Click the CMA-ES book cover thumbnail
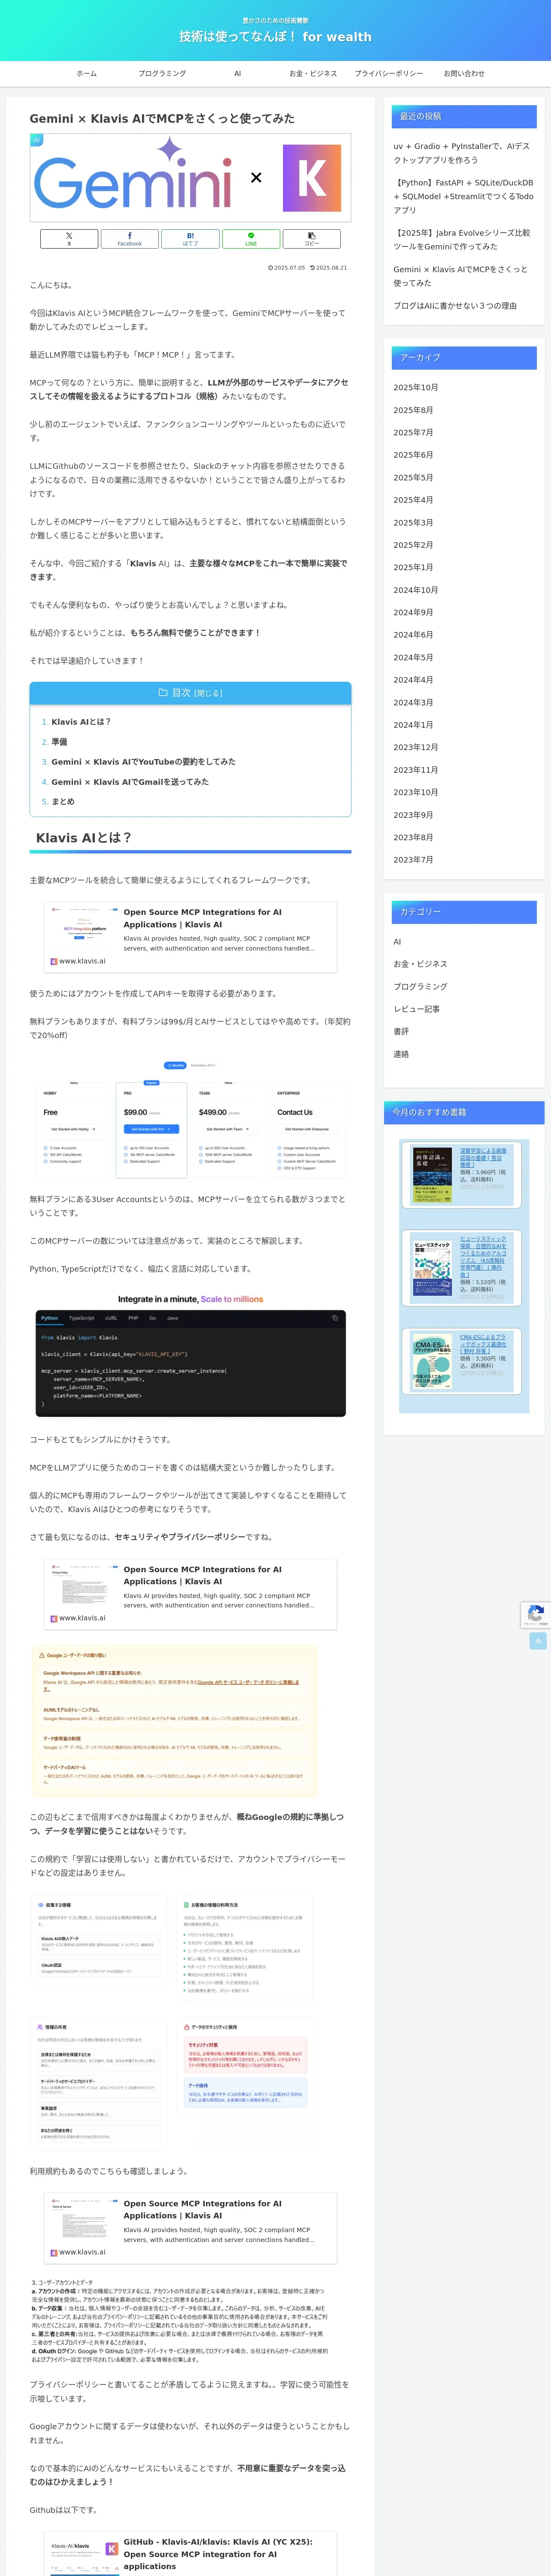This screenshot has height=2576, width=551. [x=432, y=1361]
